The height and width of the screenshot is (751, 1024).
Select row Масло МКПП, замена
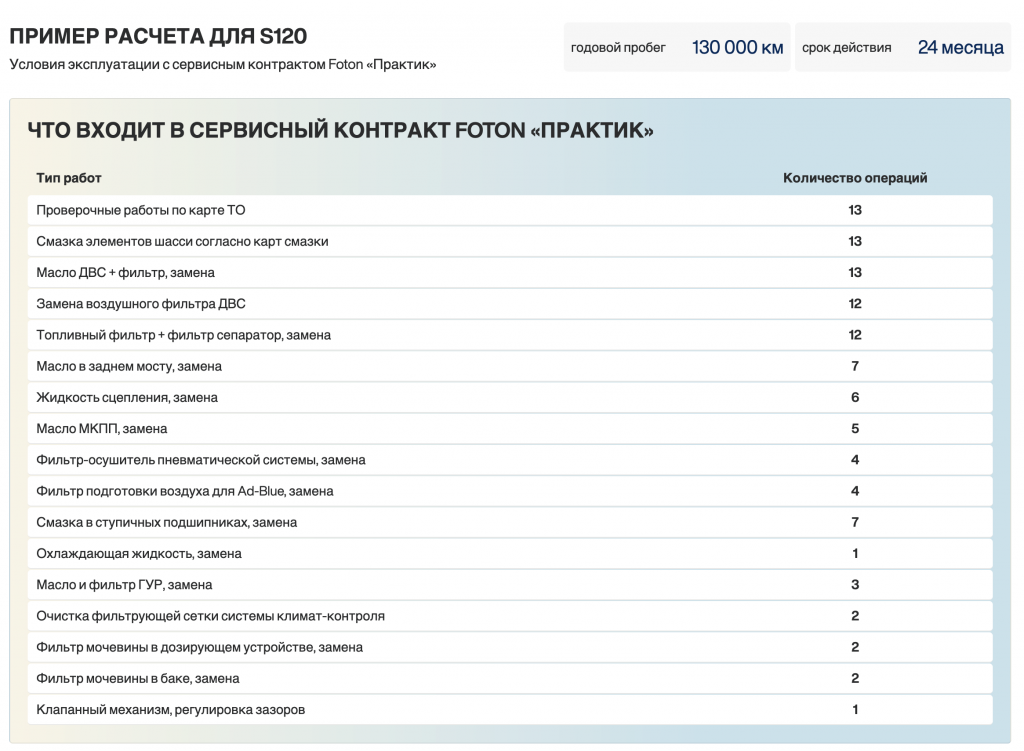point(510,429)
